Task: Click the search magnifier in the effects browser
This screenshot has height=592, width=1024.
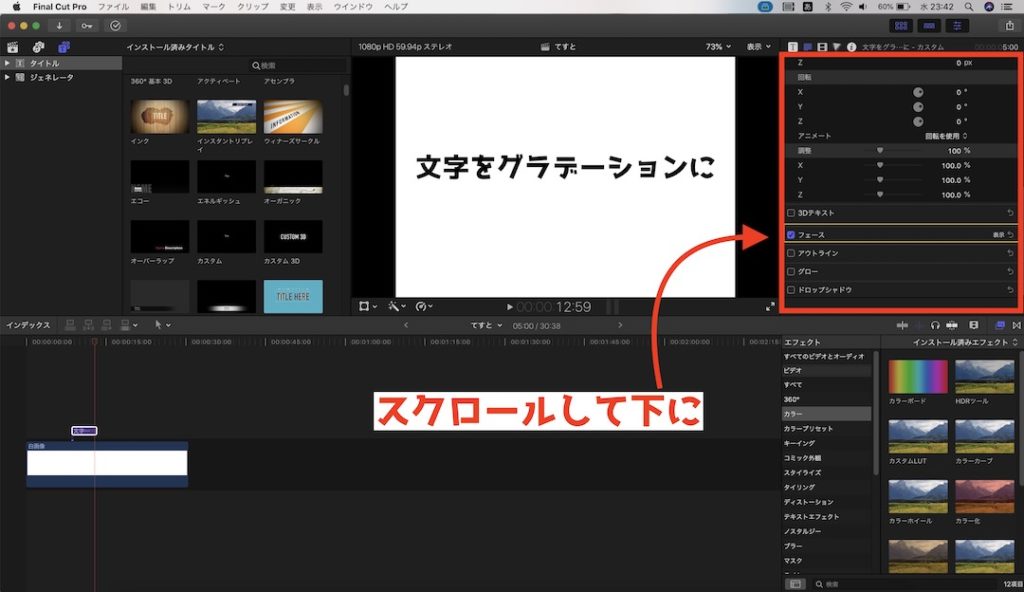Action: [818, 583]
